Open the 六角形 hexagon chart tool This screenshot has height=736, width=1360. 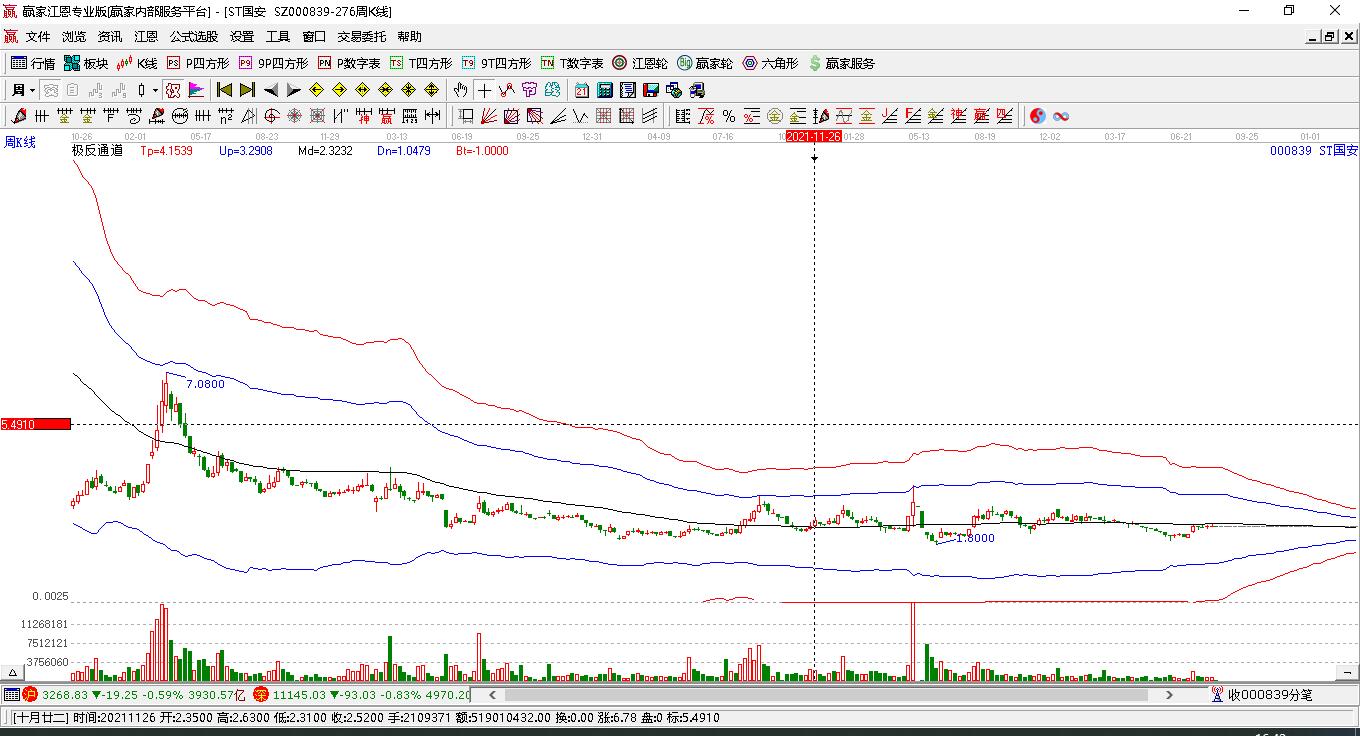[x=769, y=63]
